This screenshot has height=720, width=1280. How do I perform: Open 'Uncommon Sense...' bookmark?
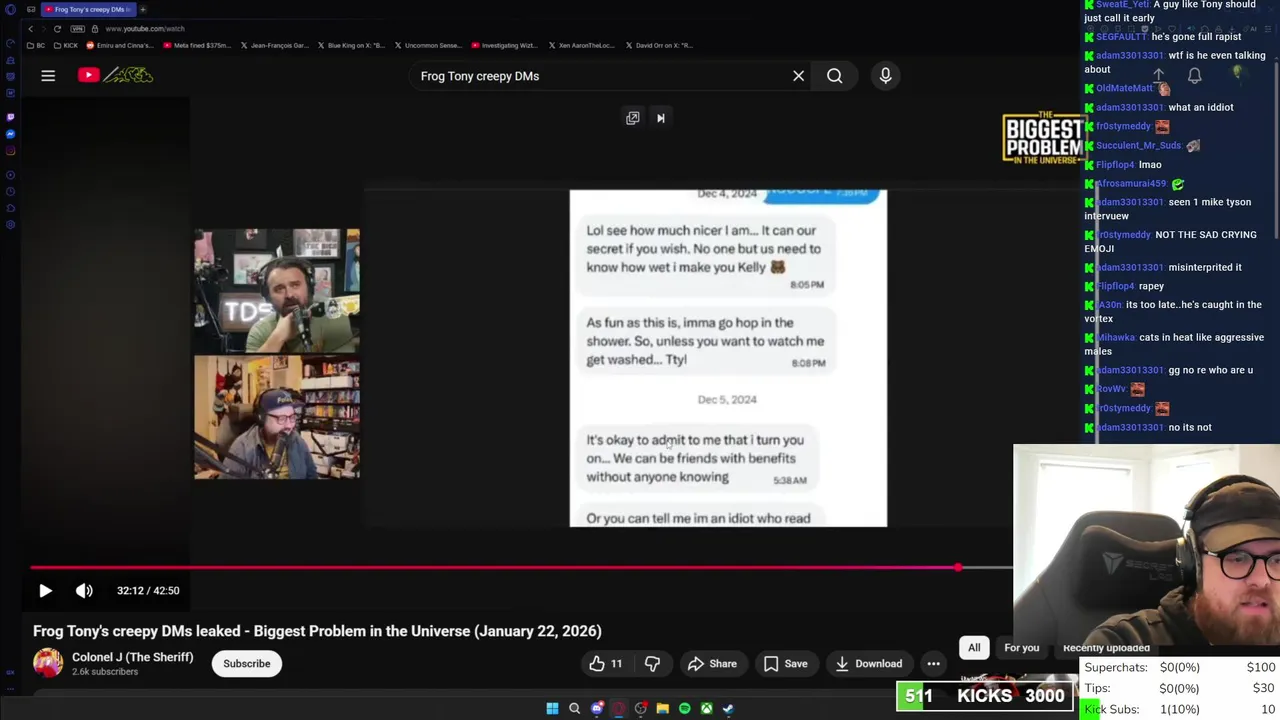[x=428, y=45]
